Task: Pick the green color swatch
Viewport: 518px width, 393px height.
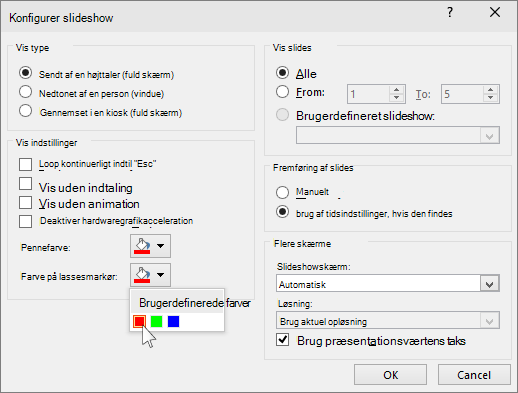Action: point(156,322)
